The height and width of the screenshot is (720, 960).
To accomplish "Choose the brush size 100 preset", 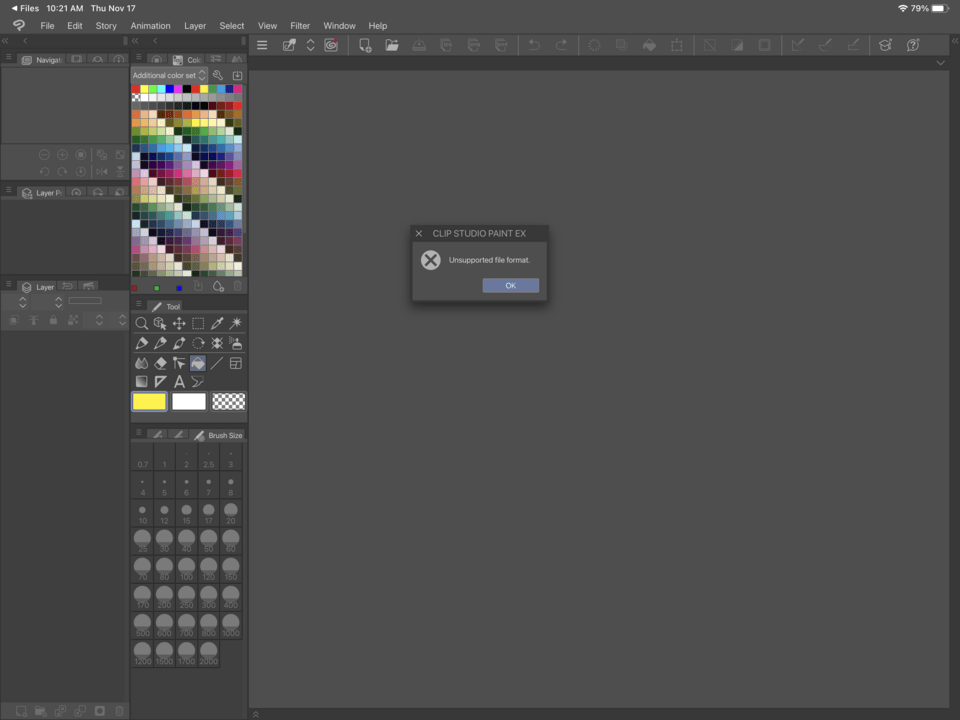I will 186,570.
